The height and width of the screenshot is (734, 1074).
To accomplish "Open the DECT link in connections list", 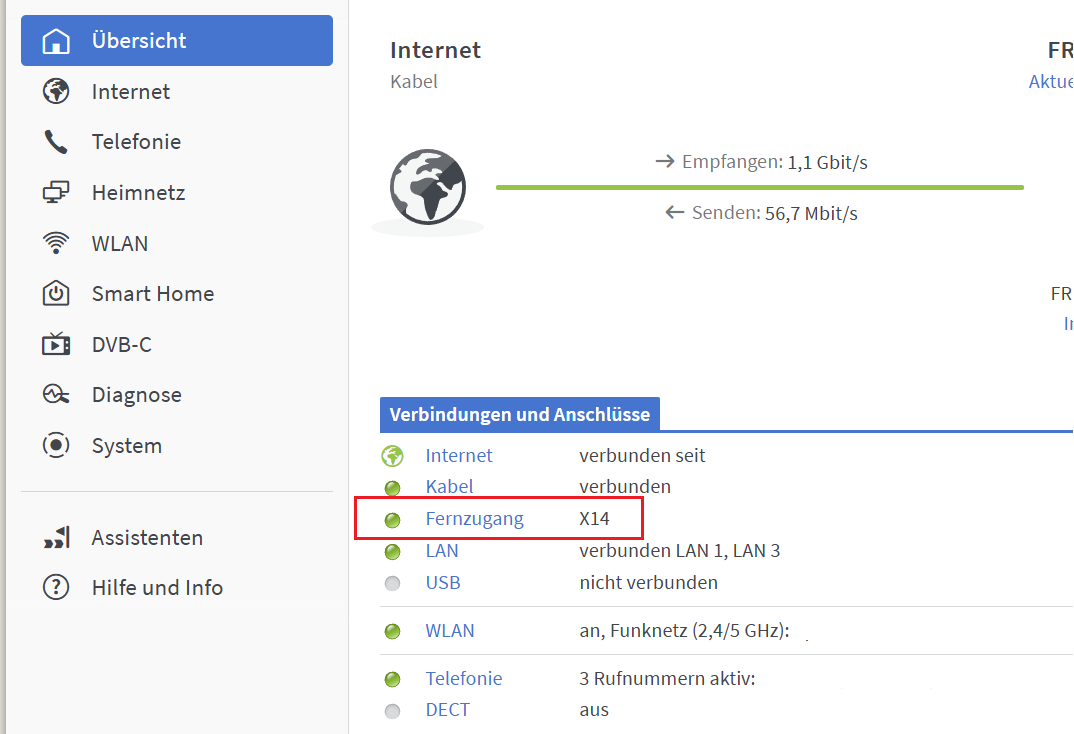I will click(447, 710).
